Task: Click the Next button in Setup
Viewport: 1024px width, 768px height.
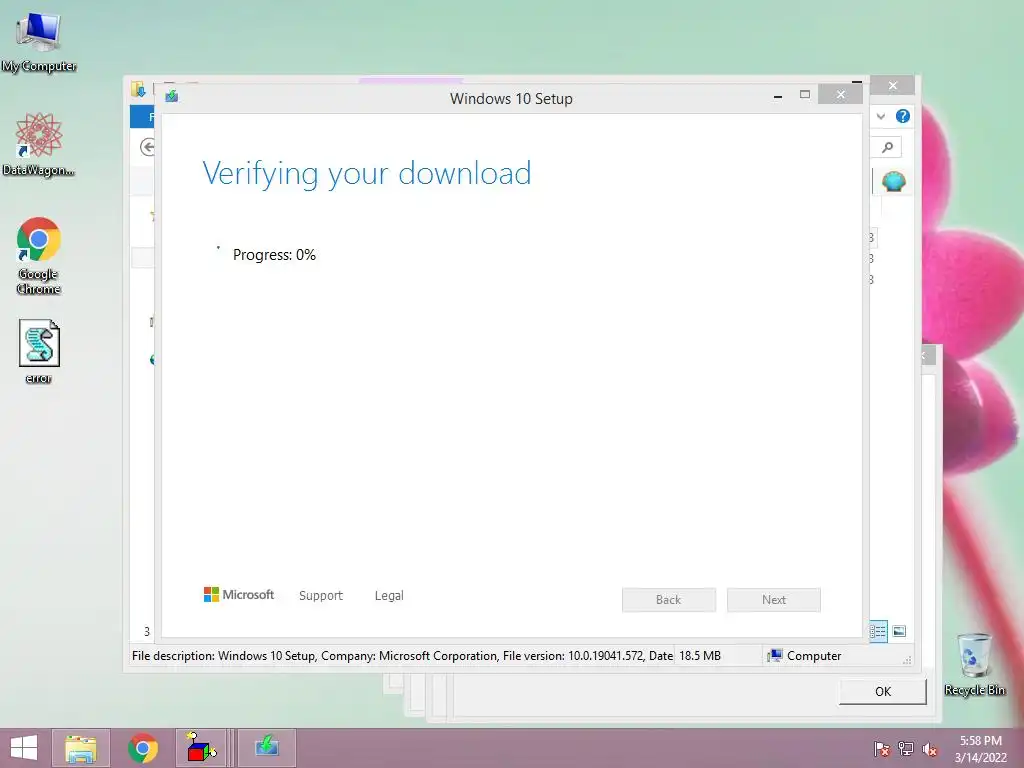Action: pos(774,600)
